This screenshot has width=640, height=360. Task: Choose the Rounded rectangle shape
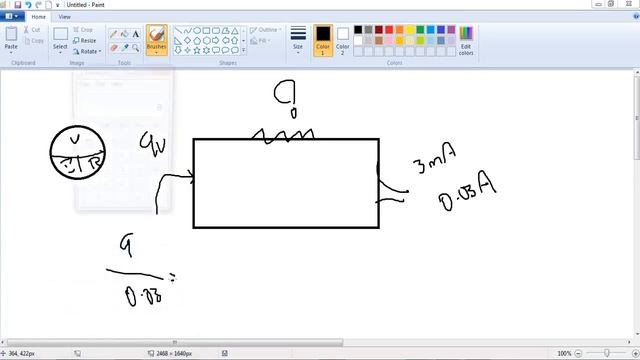click(x=216, y=31)
